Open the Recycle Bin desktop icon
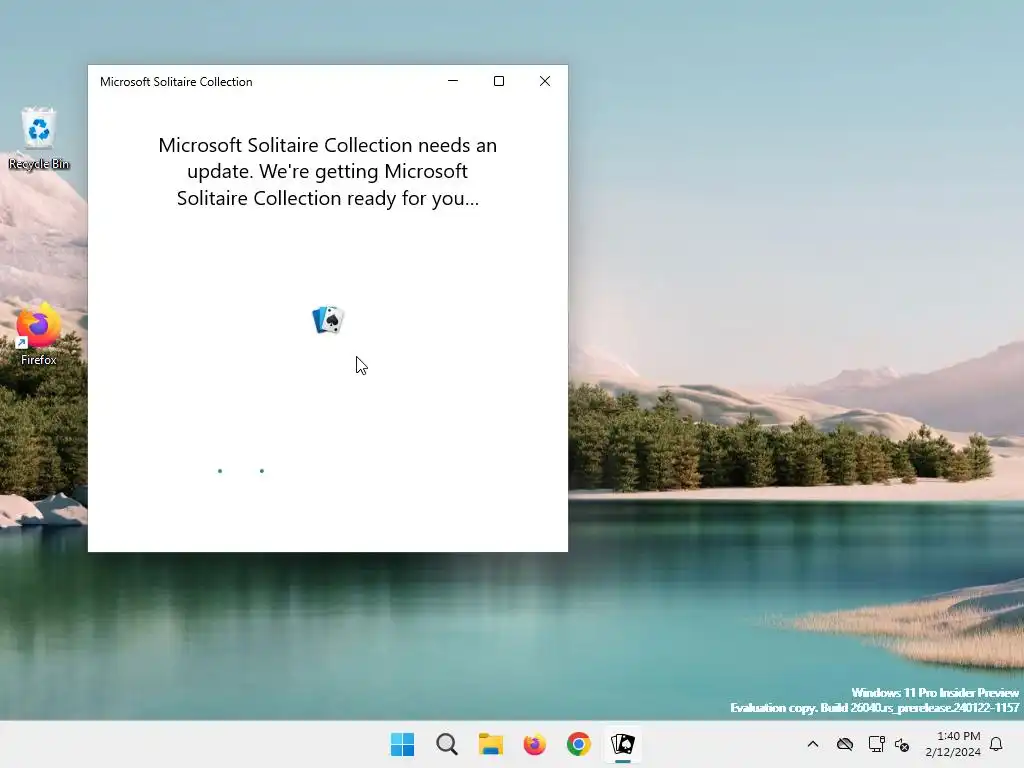This screenshot has height=768, width=1024. [x=39, y=139]
